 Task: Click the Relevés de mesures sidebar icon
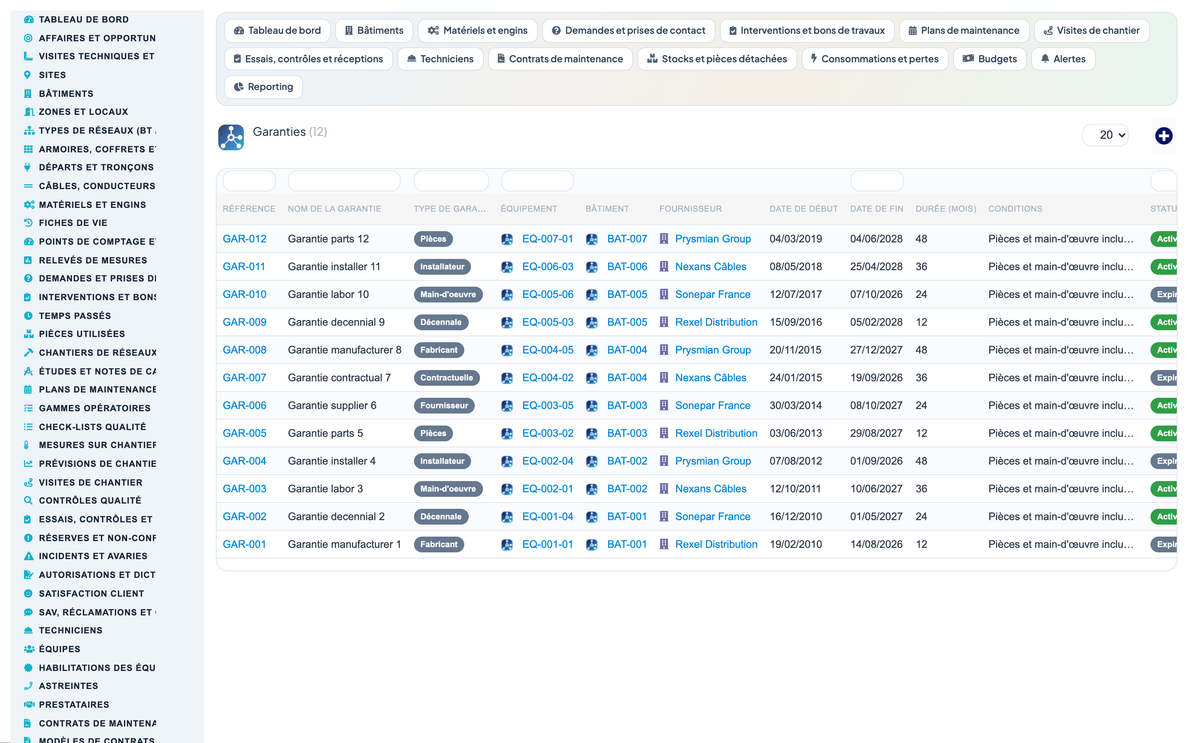tap(28, 260)
